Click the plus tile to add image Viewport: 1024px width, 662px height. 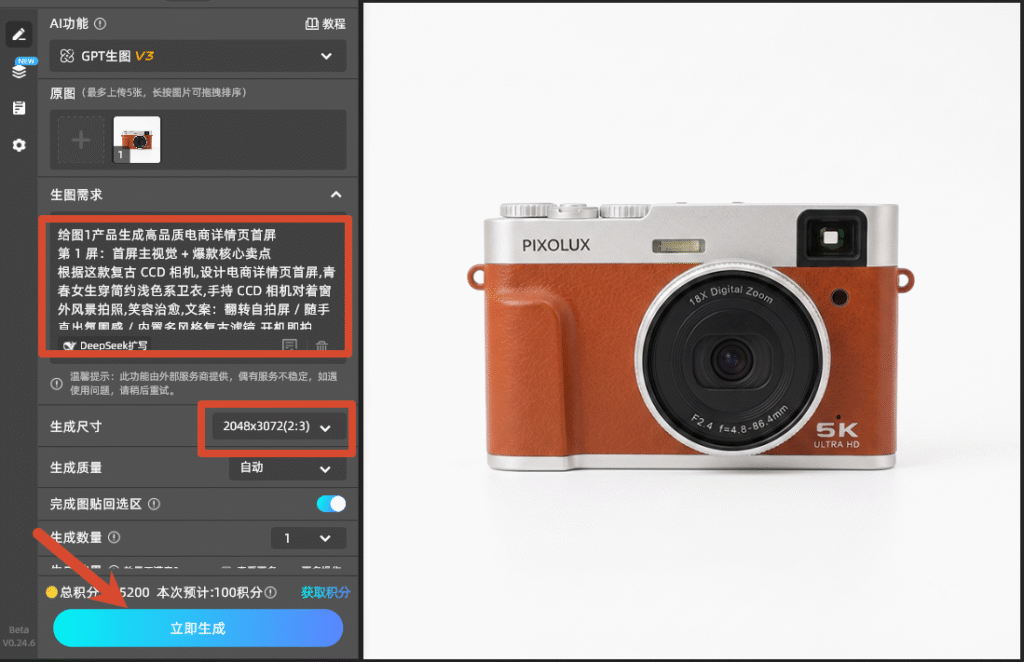(x=81, y=140)
